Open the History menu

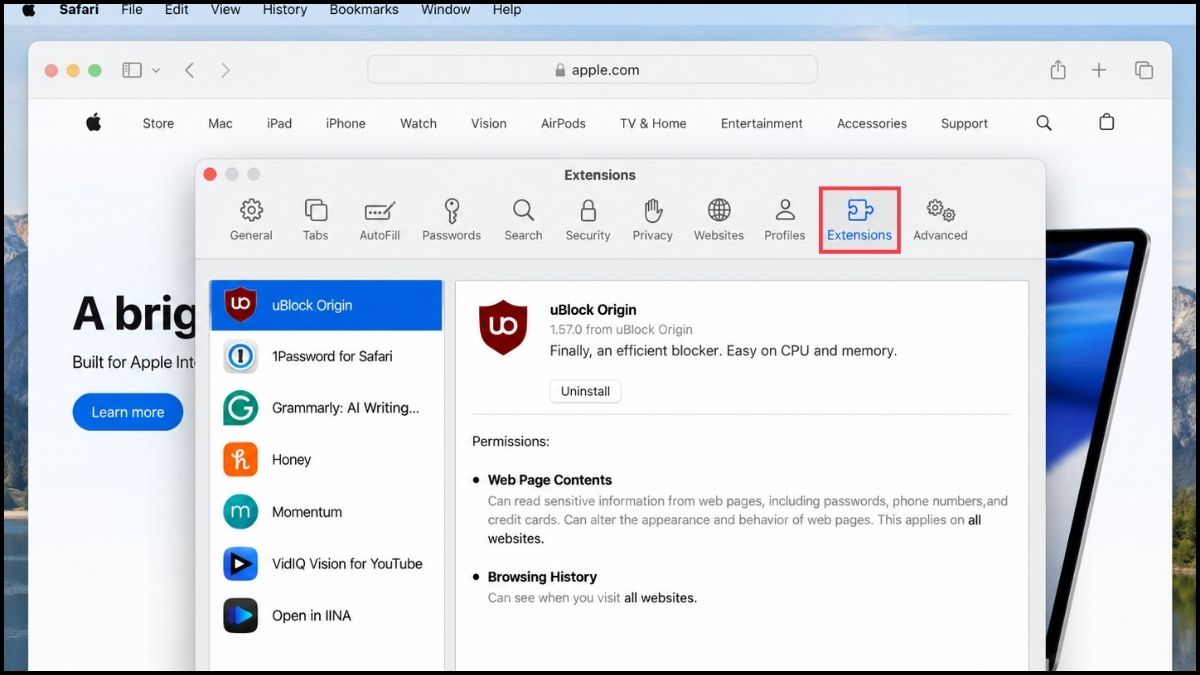(285, 10)
